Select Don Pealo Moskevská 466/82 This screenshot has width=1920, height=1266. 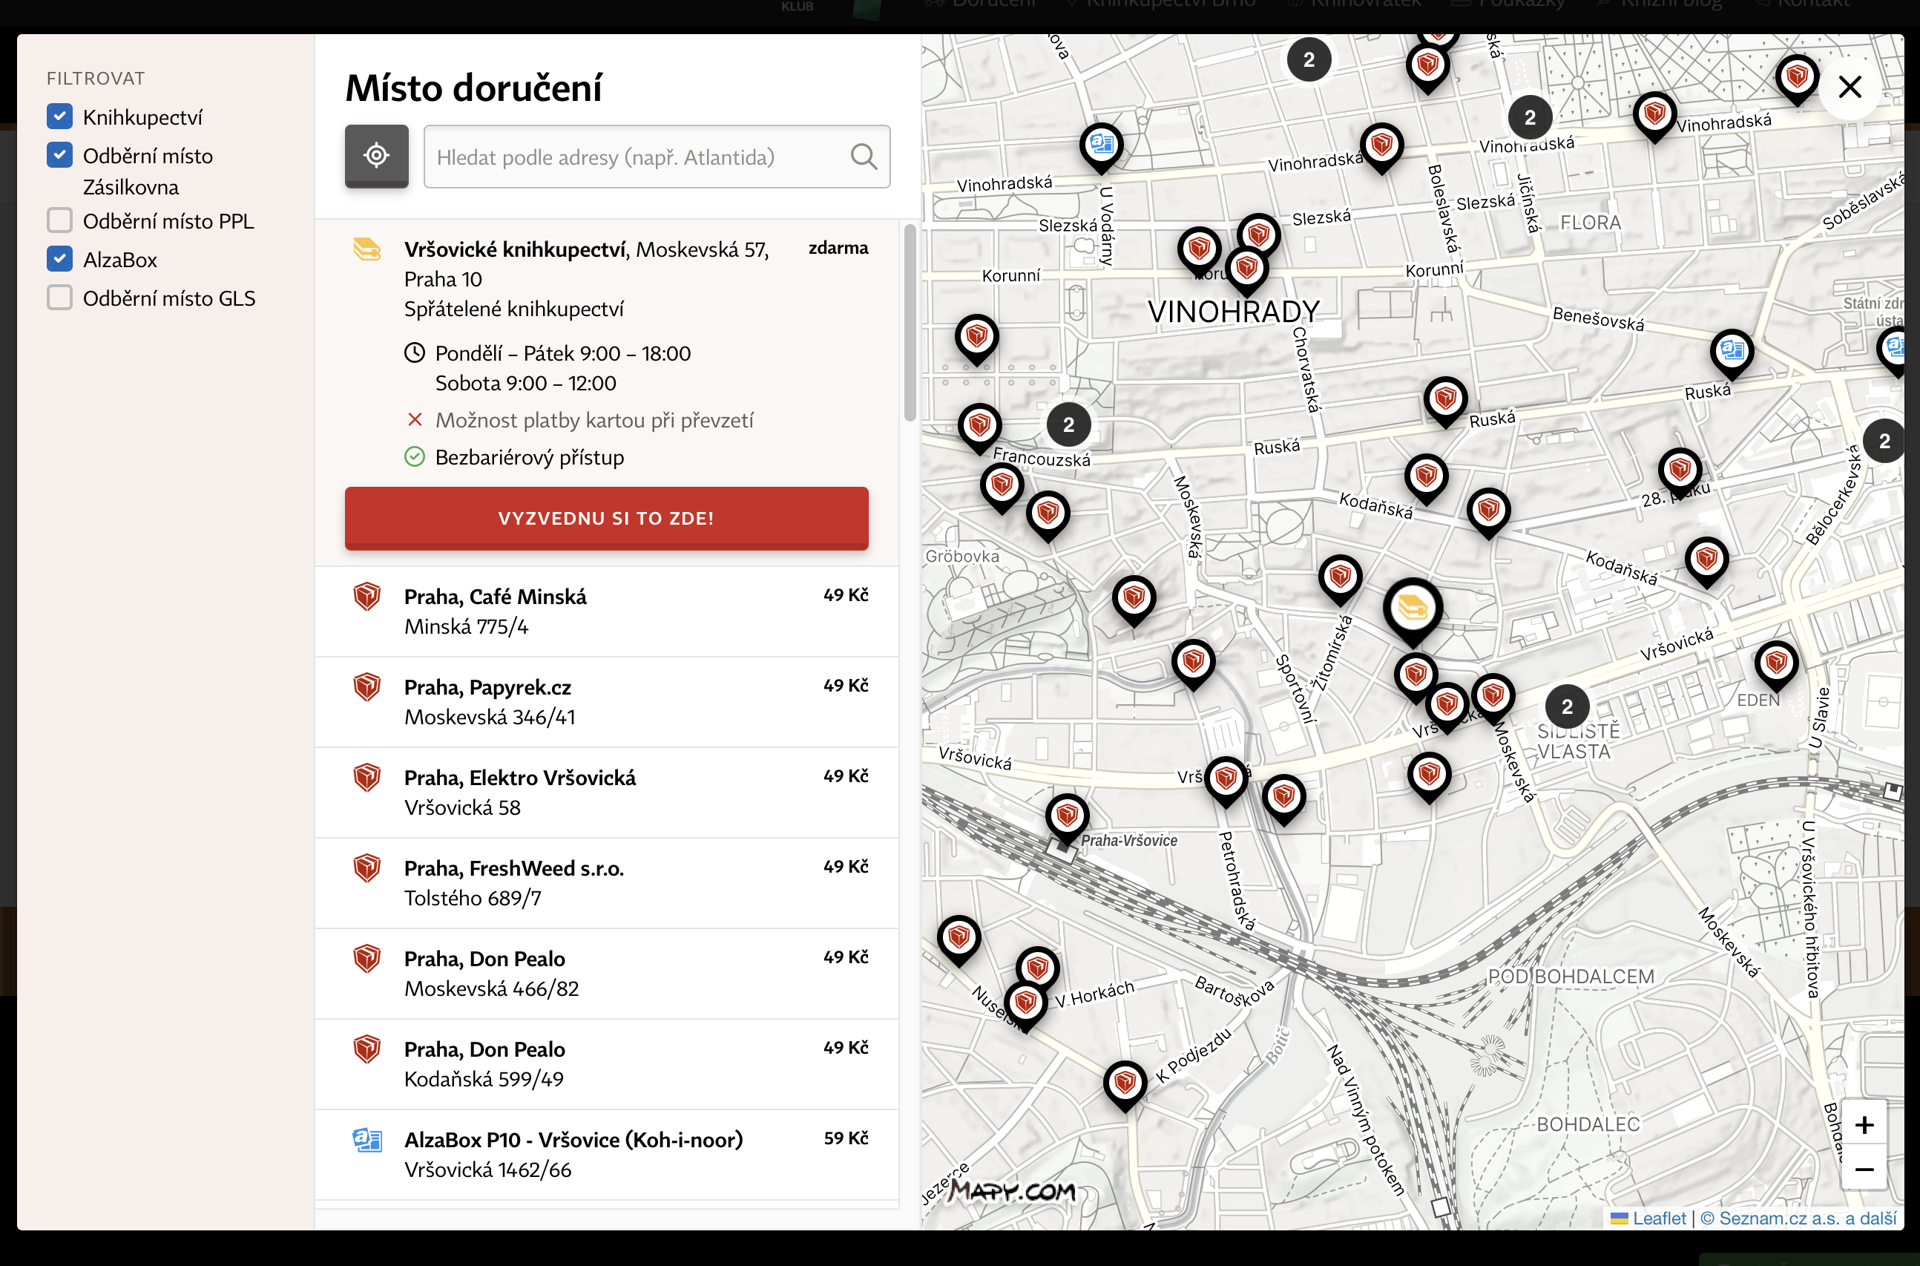point(606,974)
